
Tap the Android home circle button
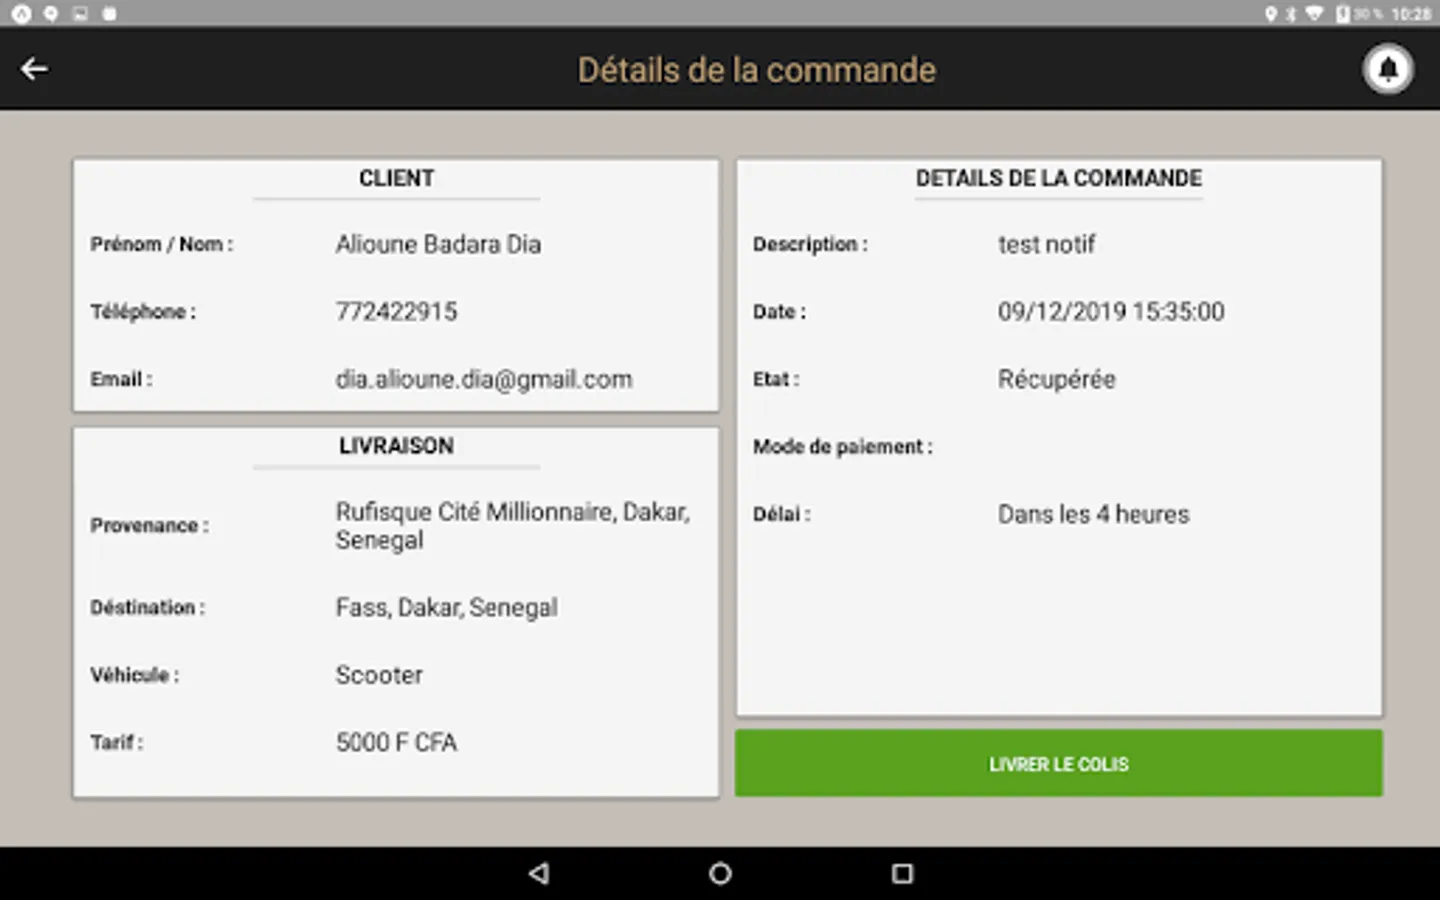coord(720,873)
